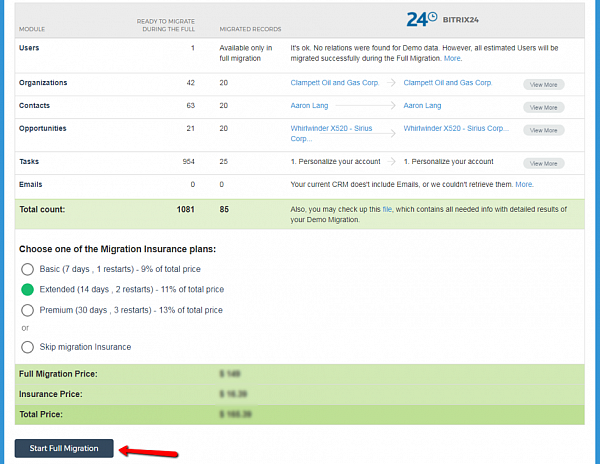This screenshot has width=600, height=464.
Task: Click More link in Users row description
Action: 453,59
